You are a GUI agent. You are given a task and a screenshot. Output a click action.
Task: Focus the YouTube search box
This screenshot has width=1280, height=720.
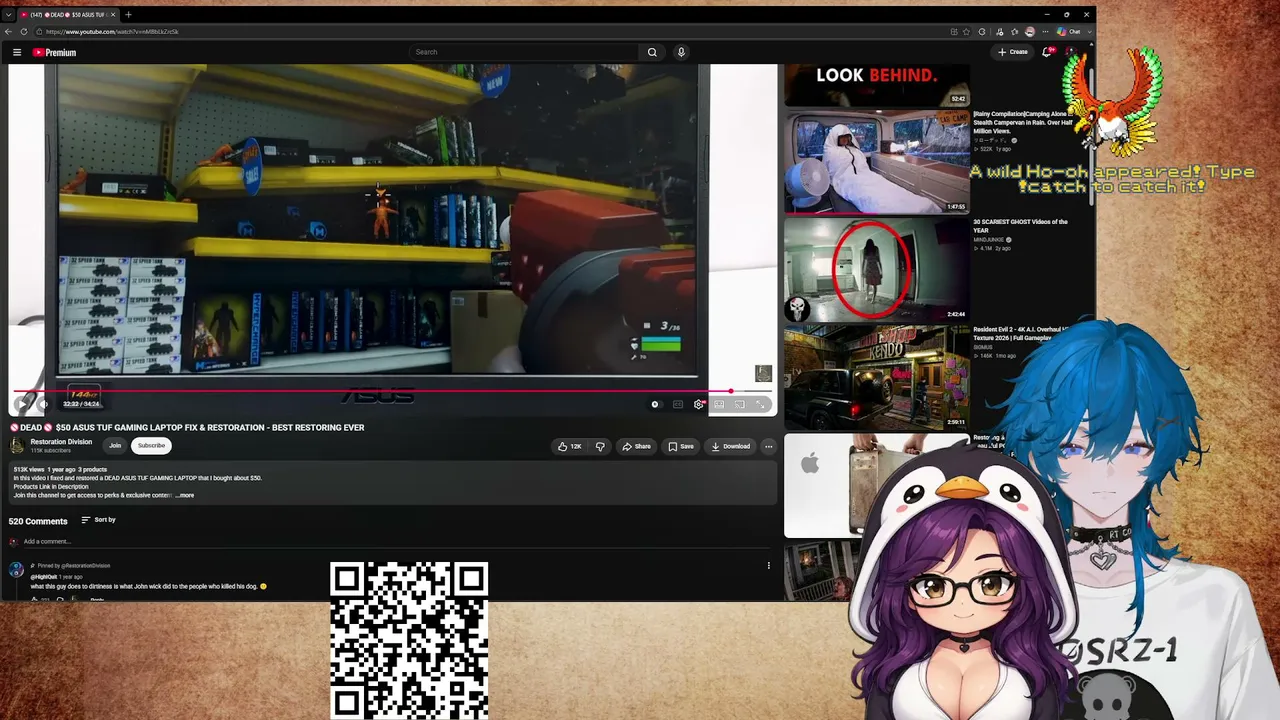(525, 52)
